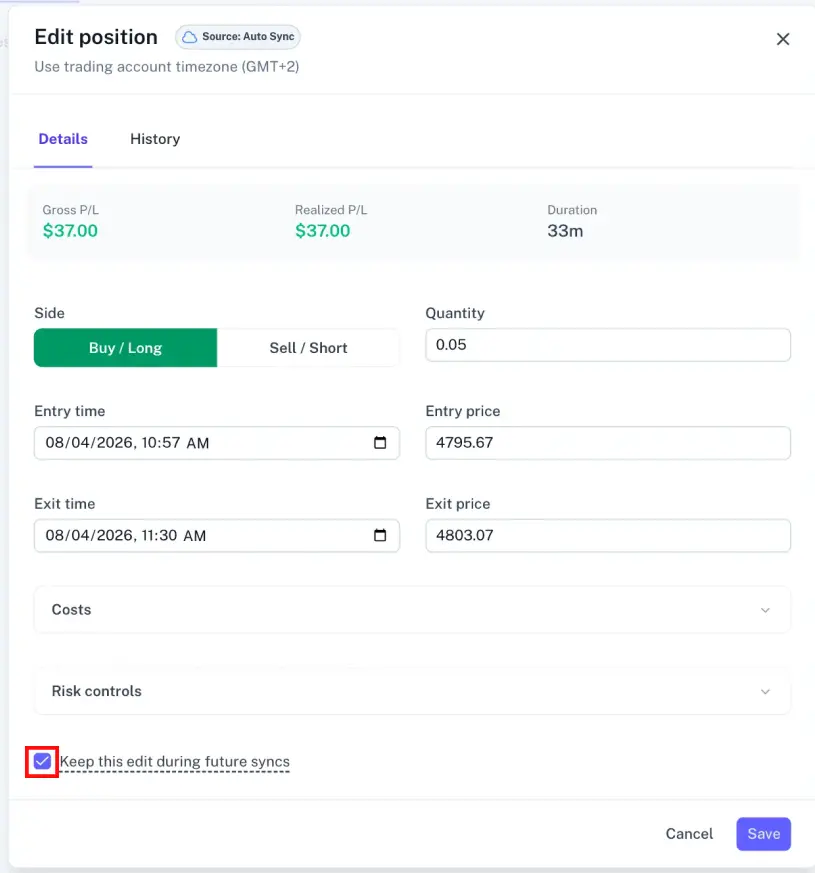
Task: Check Keep this edit during future syncs
Action: click(41, 761)
